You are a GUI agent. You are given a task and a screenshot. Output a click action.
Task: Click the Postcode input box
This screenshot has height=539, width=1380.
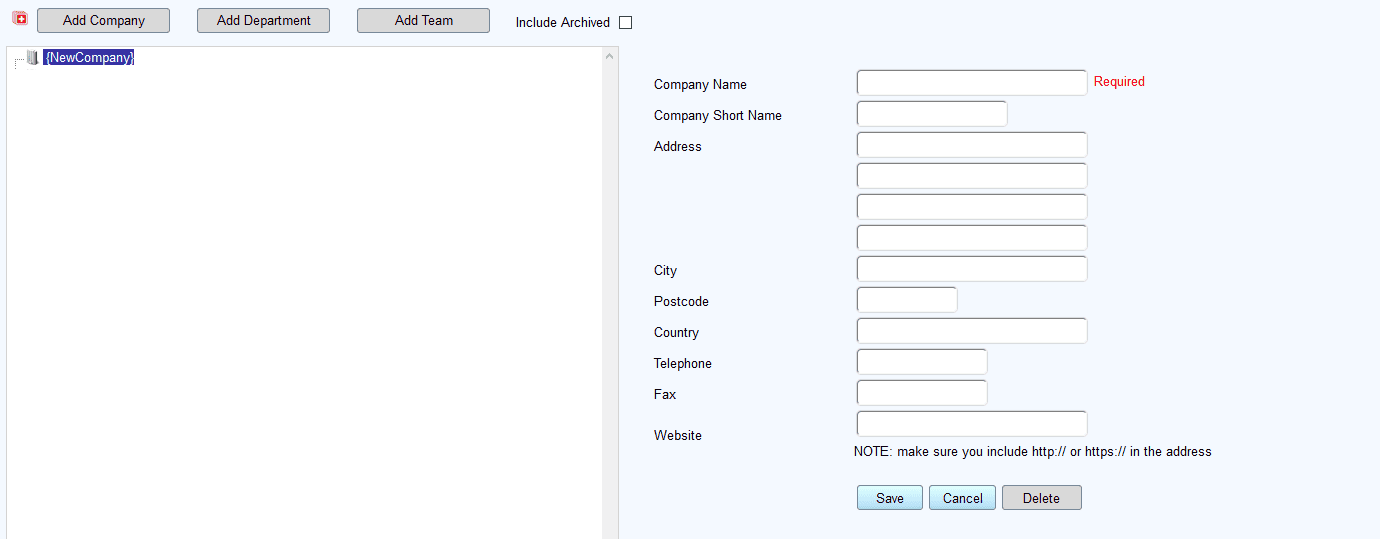pos(907,300)
